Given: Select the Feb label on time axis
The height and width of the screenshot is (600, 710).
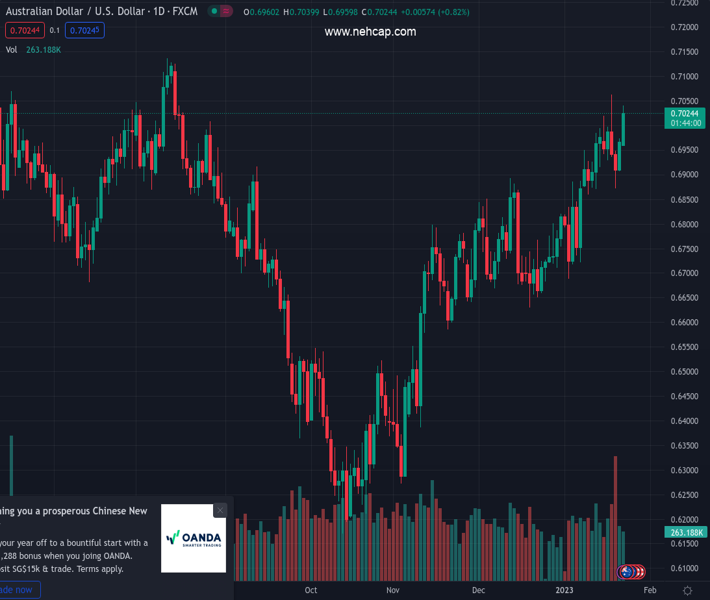Looking at the screenshot, I should 649,591.
